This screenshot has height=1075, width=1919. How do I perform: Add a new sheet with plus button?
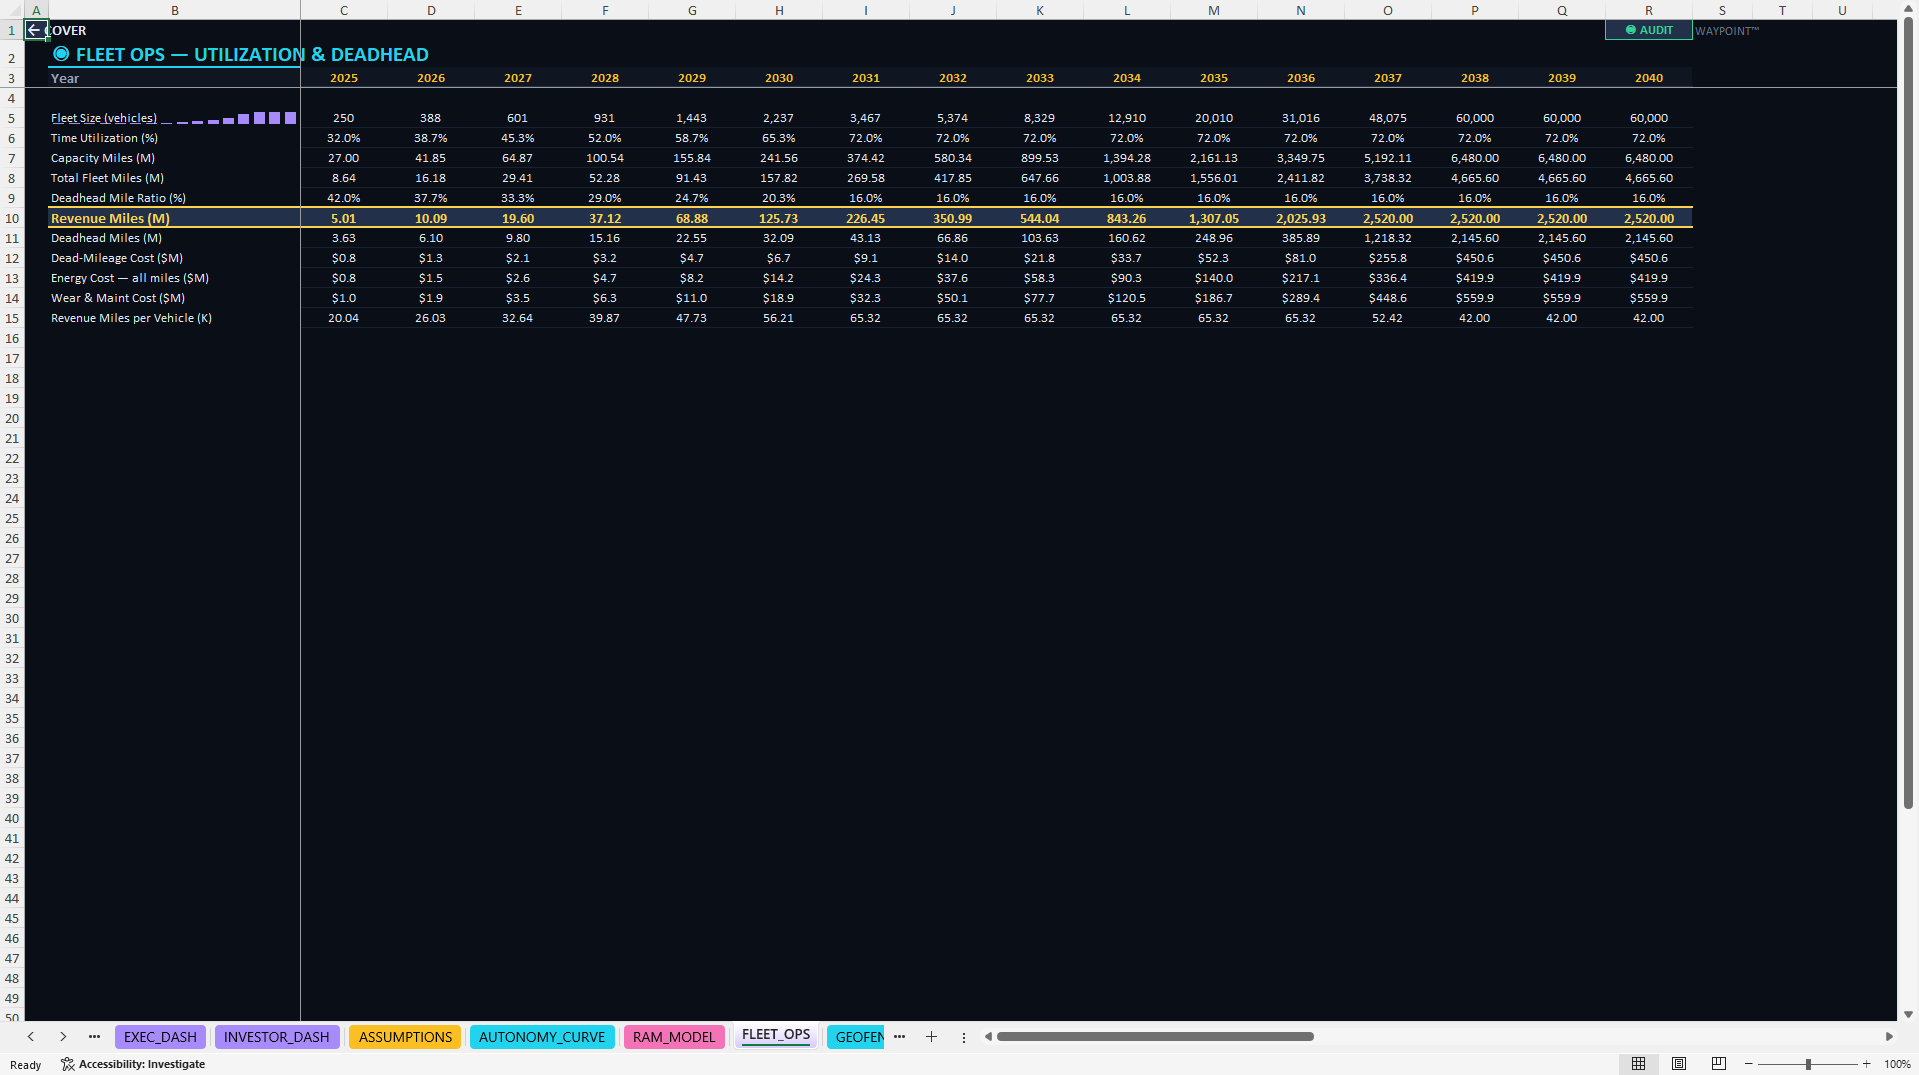coord(931,1037)
